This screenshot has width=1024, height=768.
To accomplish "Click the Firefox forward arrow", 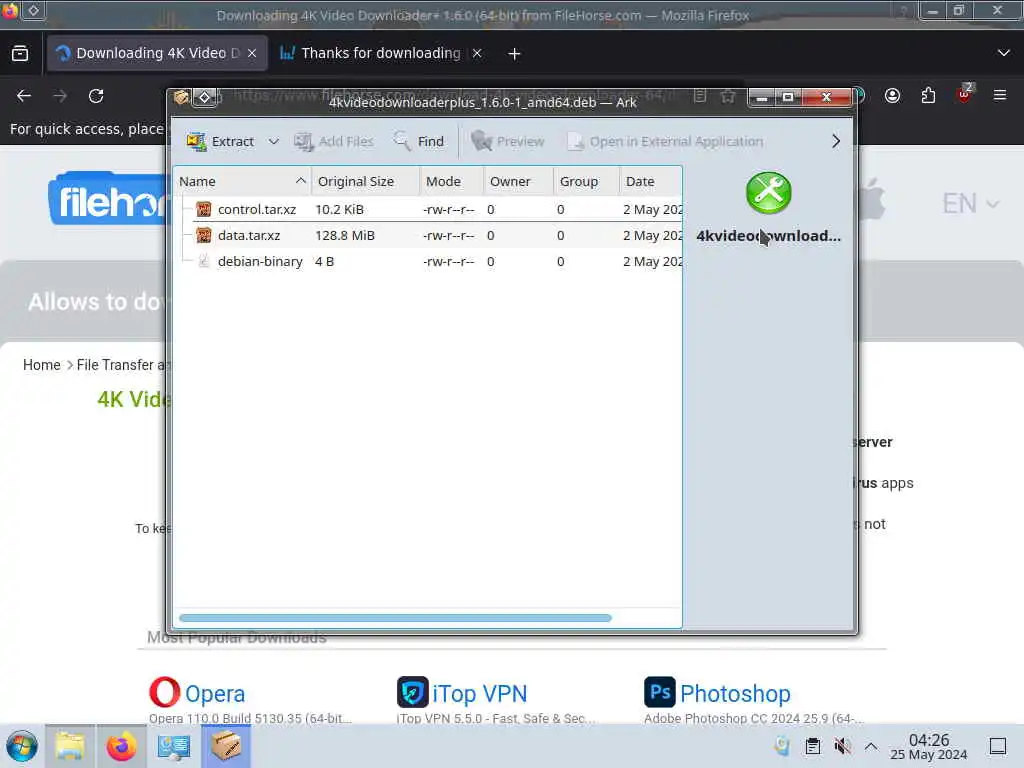I will click(60, 96).
